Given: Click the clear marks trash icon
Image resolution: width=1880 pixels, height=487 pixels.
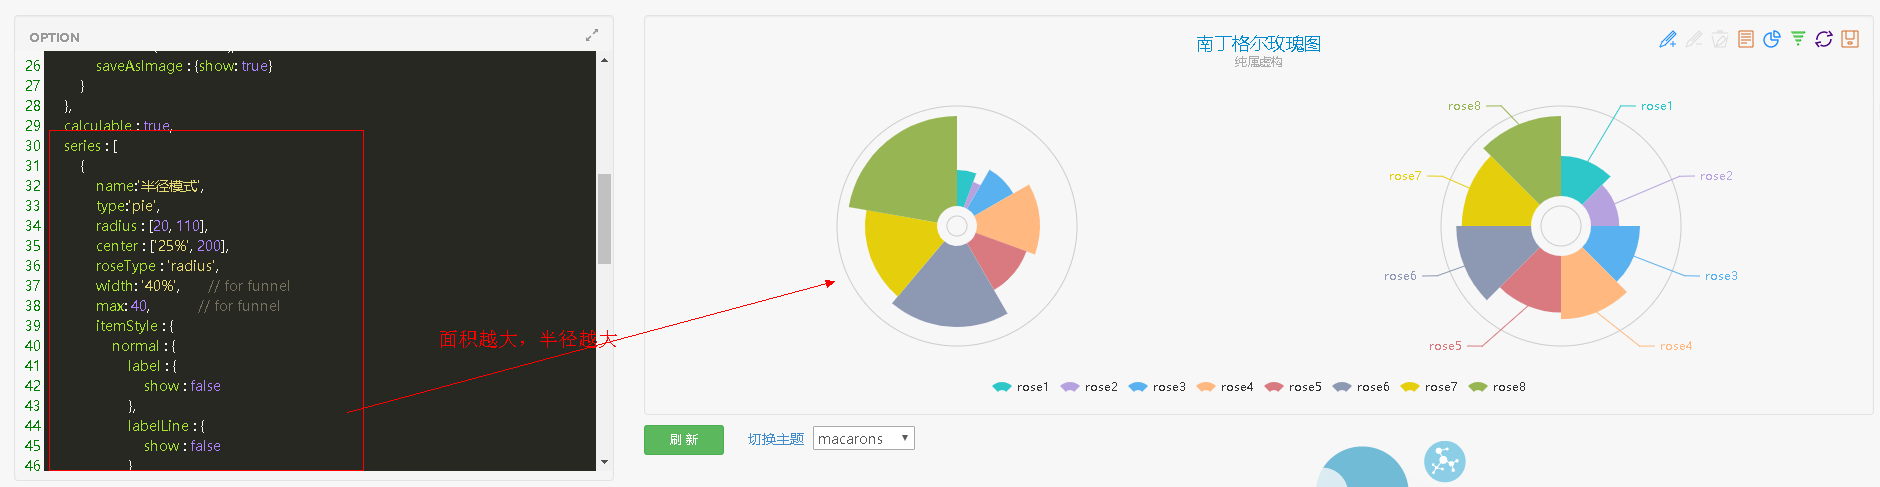Looking at the screenshot, I should coord(1719,39).
